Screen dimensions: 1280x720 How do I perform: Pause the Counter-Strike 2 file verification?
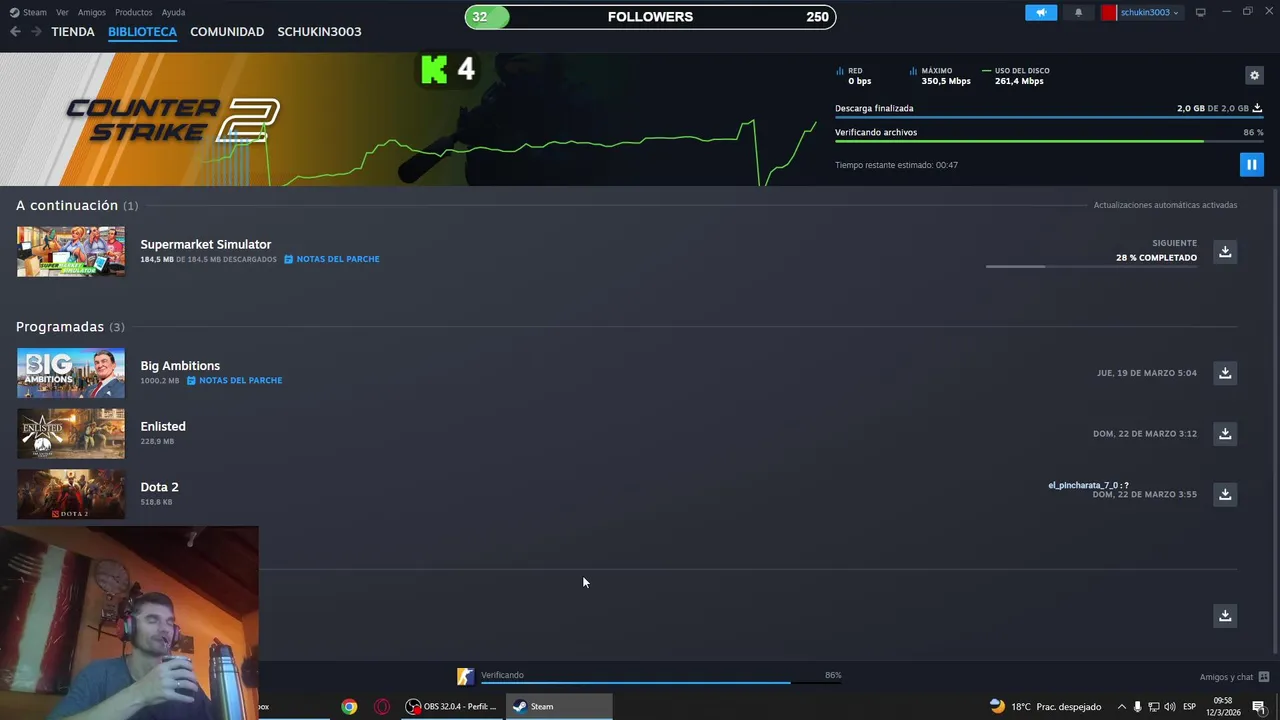(x=1251, y=164)
